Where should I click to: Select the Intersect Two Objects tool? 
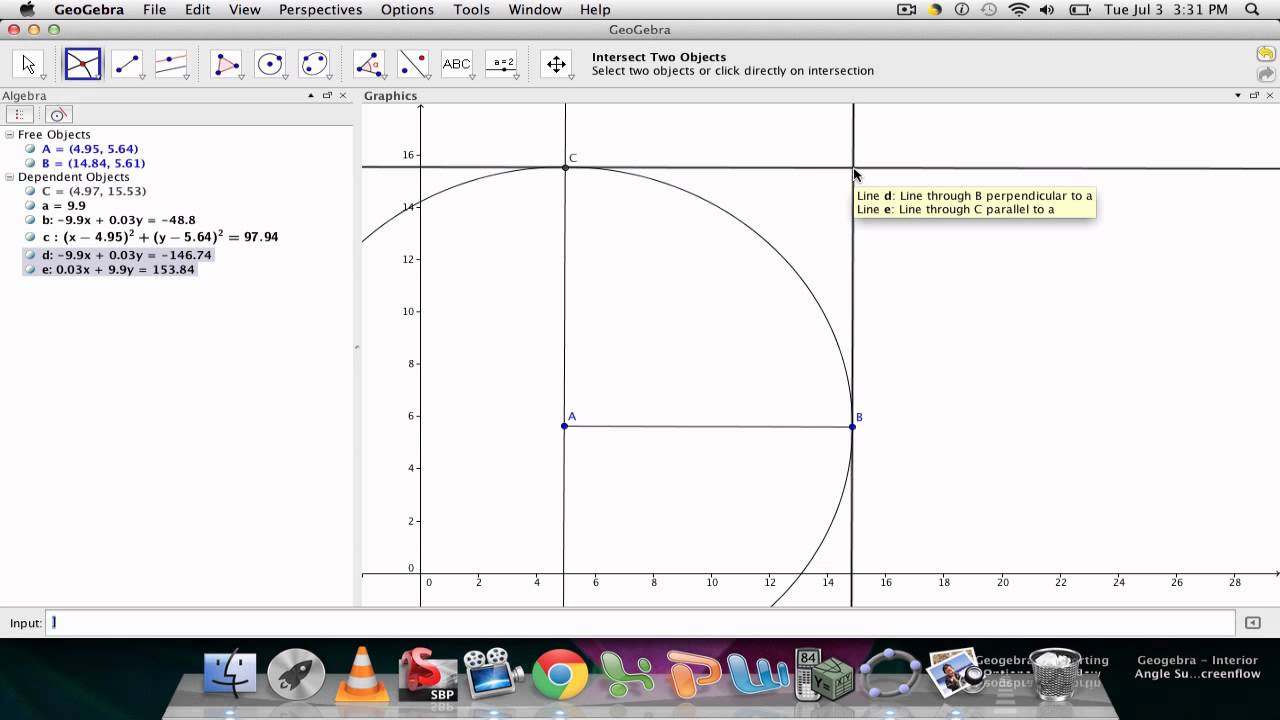[x=82, y=65]
